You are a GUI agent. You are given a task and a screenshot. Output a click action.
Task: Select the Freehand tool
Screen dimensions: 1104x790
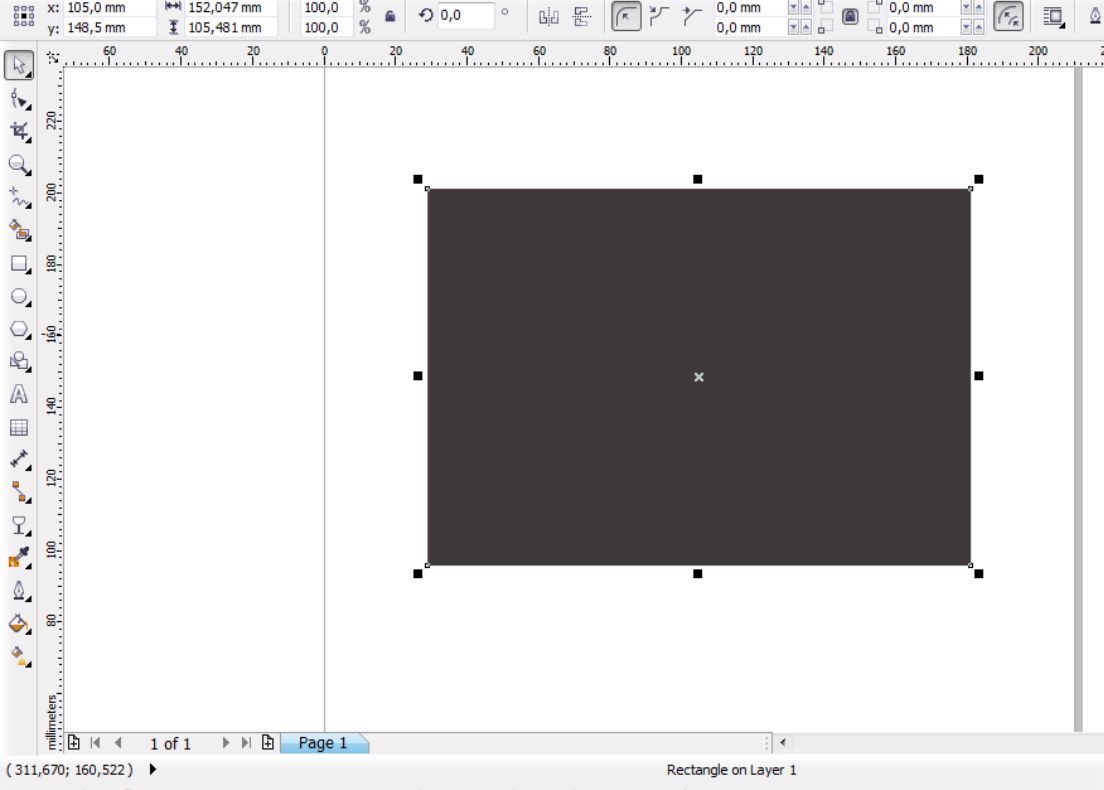(x=19, y=198)
